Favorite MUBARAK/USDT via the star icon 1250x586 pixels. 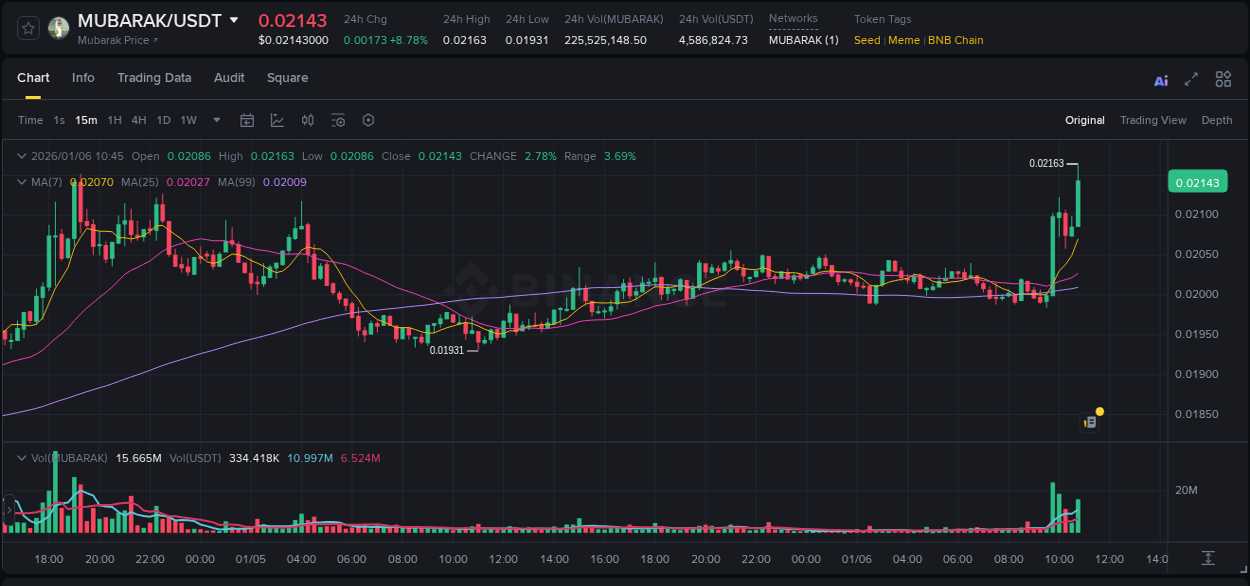coord(28,28)
